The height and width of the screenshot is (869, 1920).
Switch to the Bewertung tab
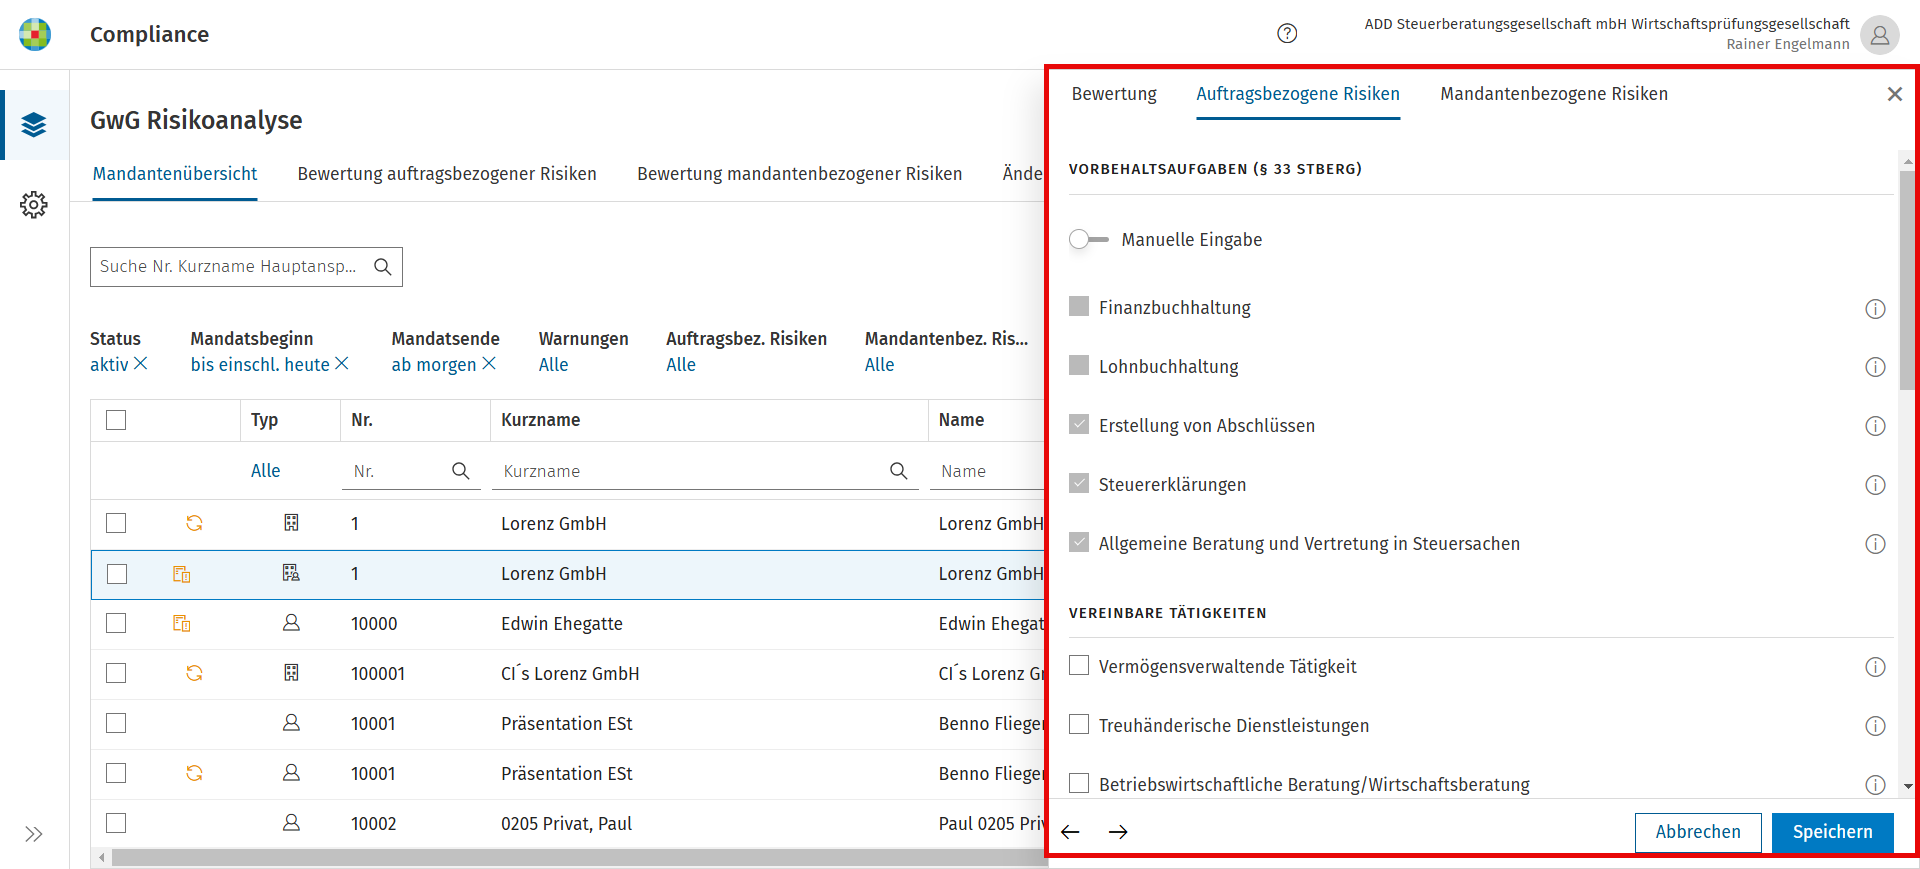pyautogui.click(x=1114, y=94)
